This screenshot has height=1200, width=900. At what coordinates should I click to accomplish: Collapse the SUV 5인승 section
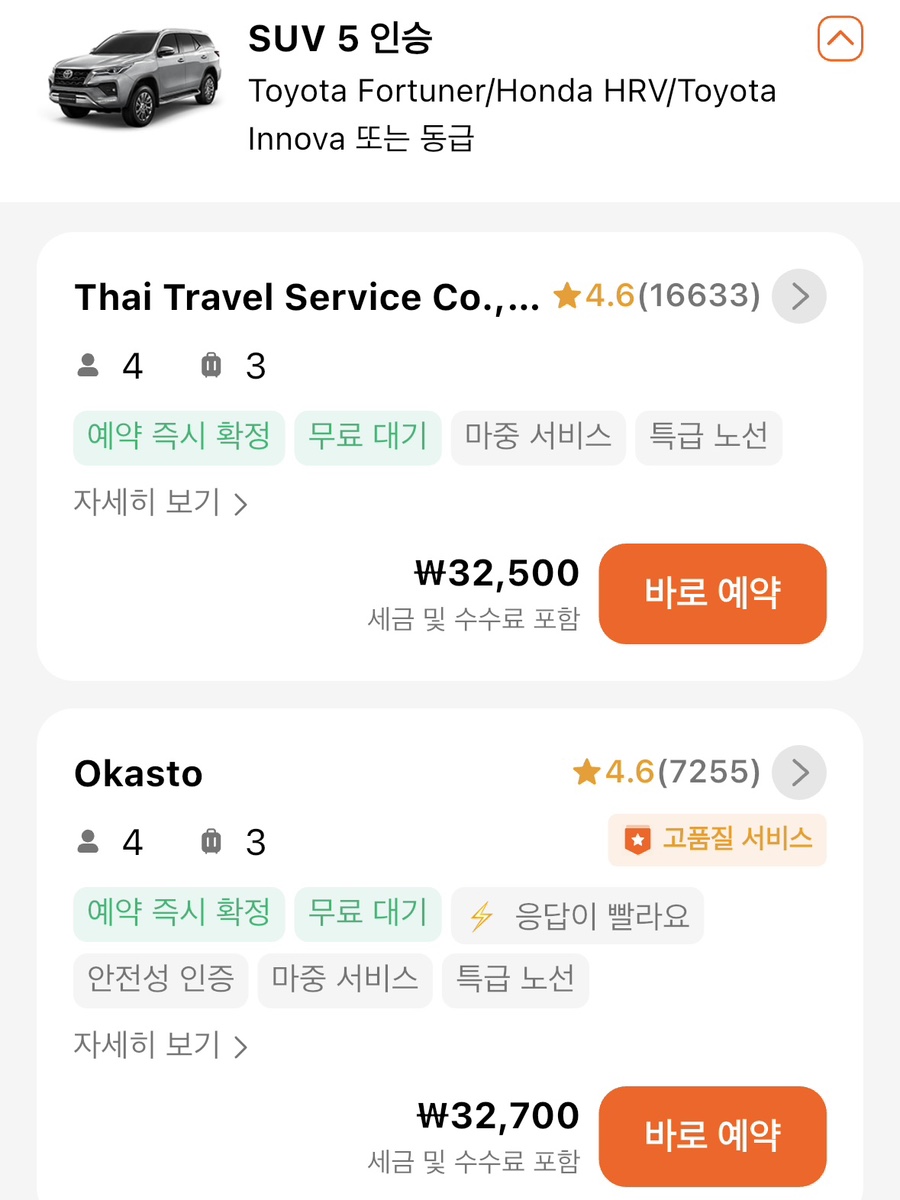coord(840,40)
